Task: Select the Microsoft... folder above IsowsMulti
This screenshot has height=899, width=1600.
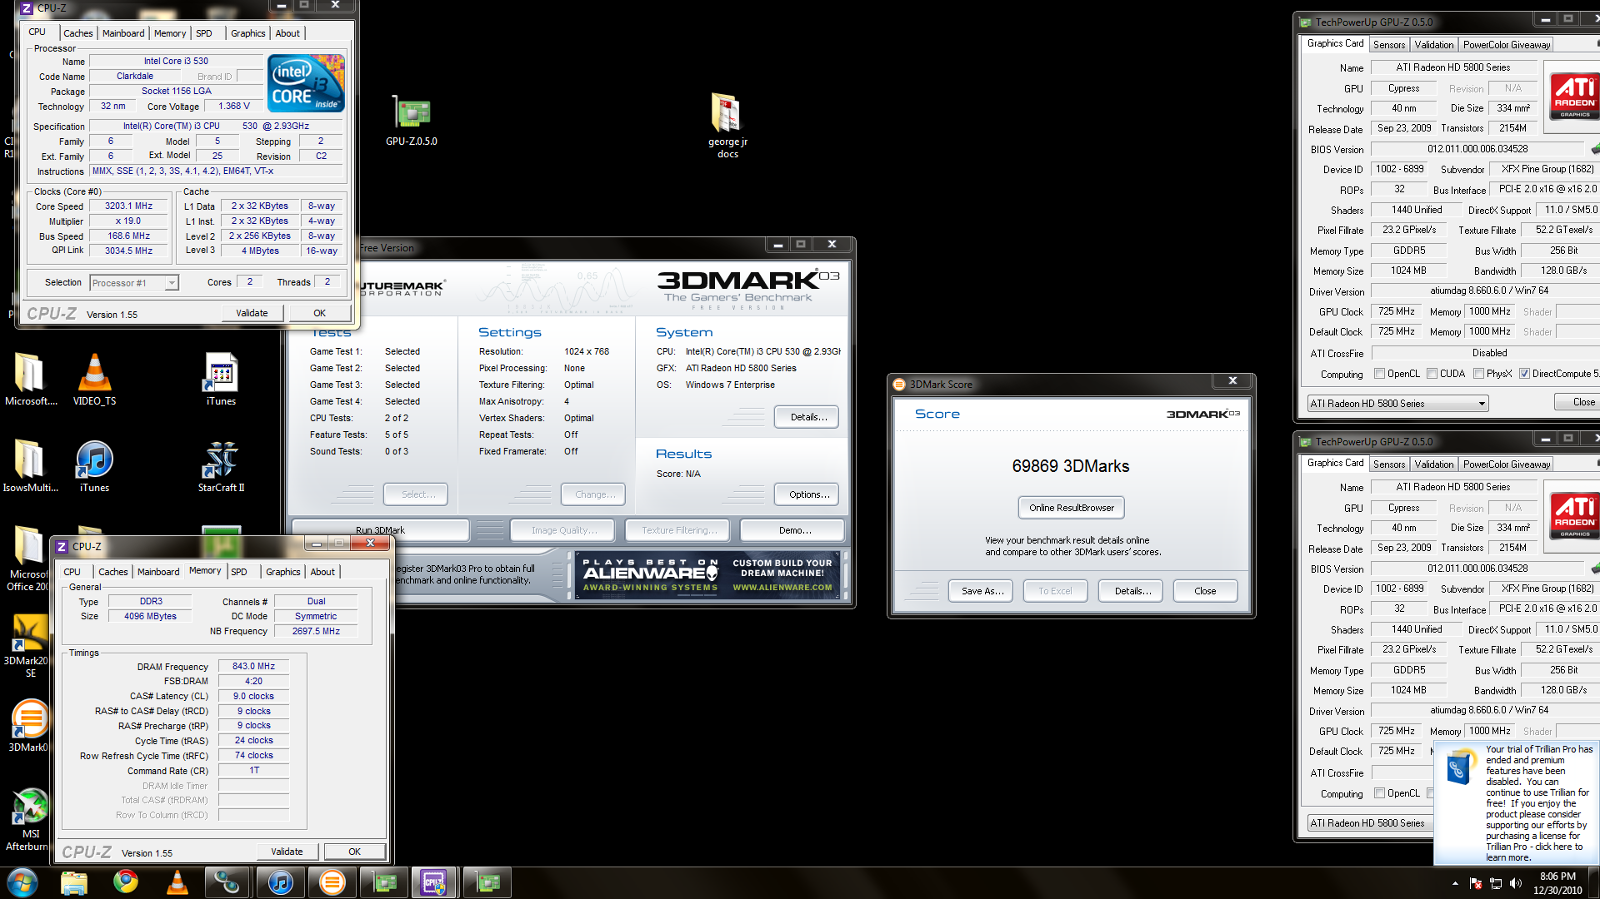Action: pyautogui.click(x=30, y=379)
